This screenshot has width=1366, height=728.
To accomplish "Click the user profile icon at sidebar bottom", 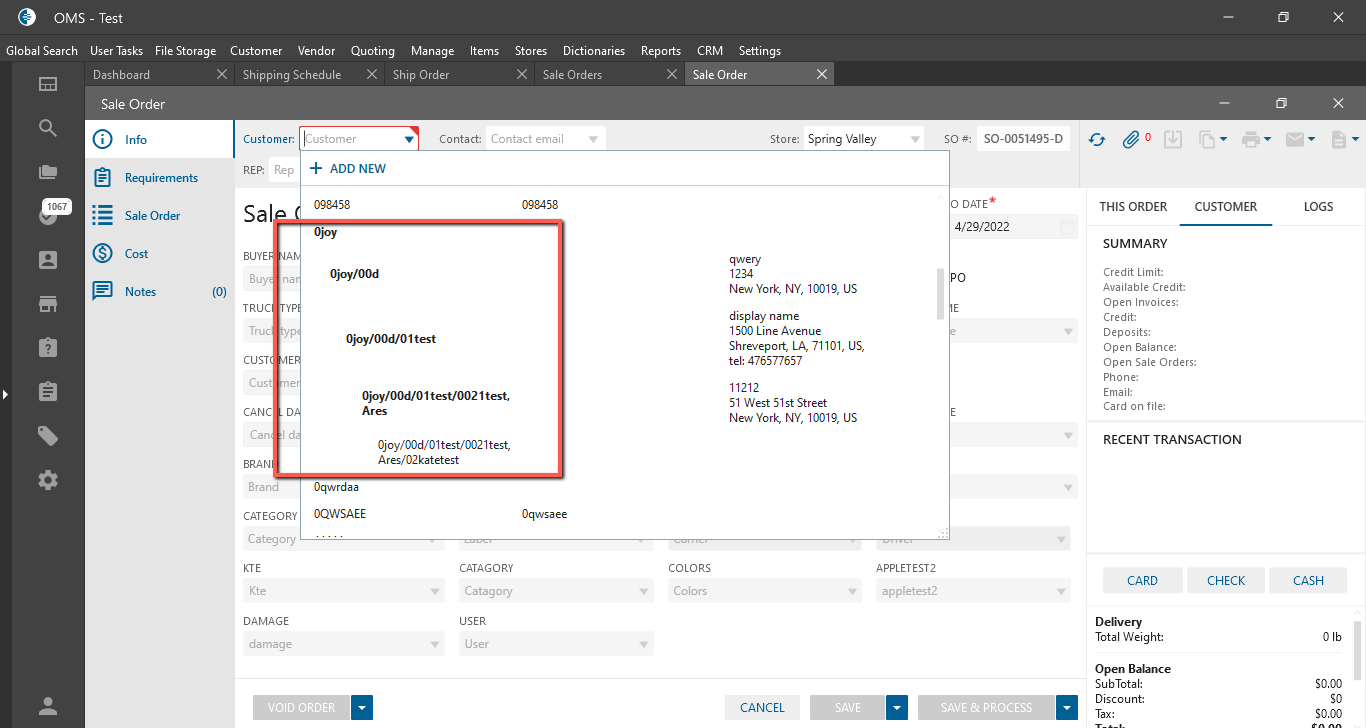I will (x=47, y=705).
